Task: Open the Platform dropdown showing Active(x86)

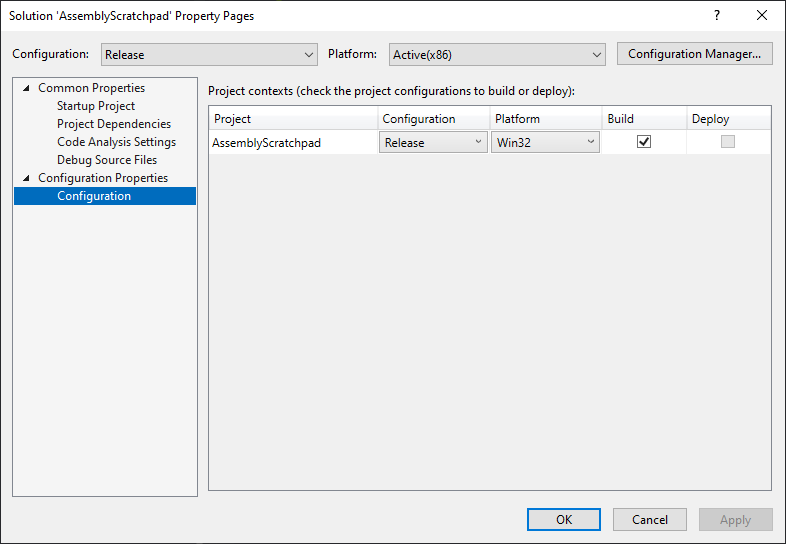Action: 497,54
